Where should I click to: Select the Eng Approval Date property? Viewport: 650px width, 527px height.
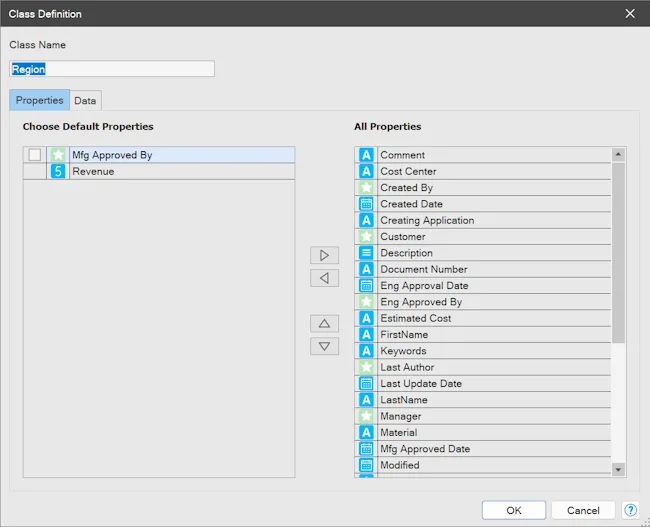(483, 286)
